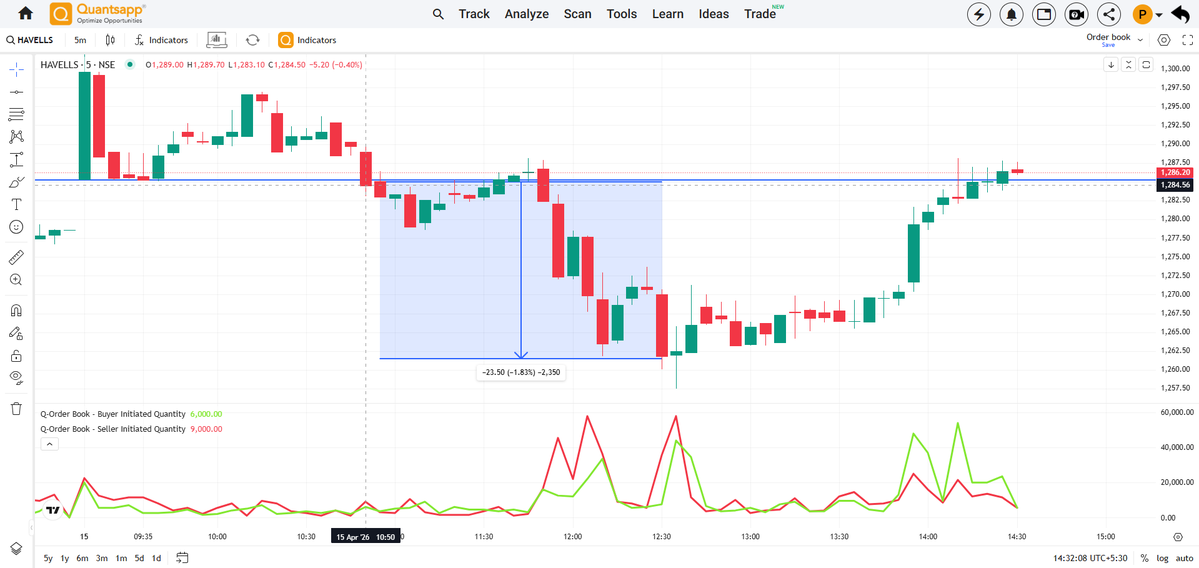Toggle fullscreen mode
This screenshot has width=1199, height=568.
1188,40
